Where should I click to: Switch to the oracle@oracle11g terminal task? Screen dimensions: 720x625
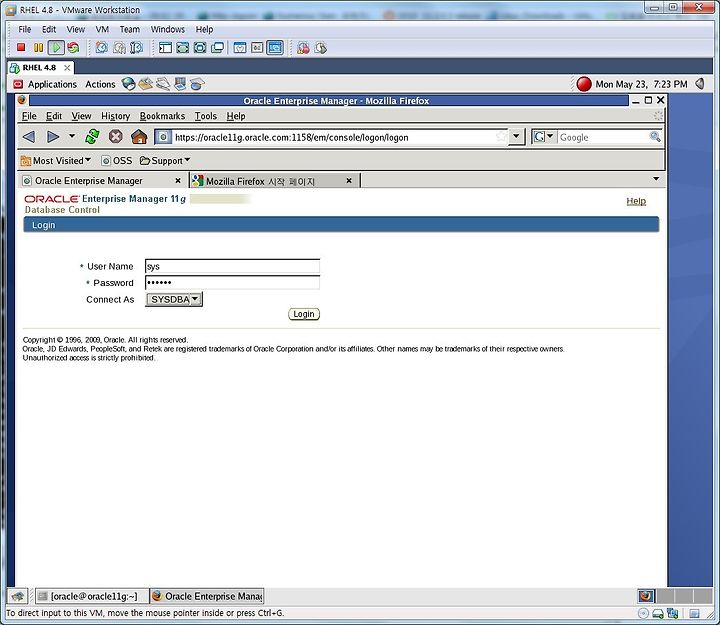coord(92,596)
